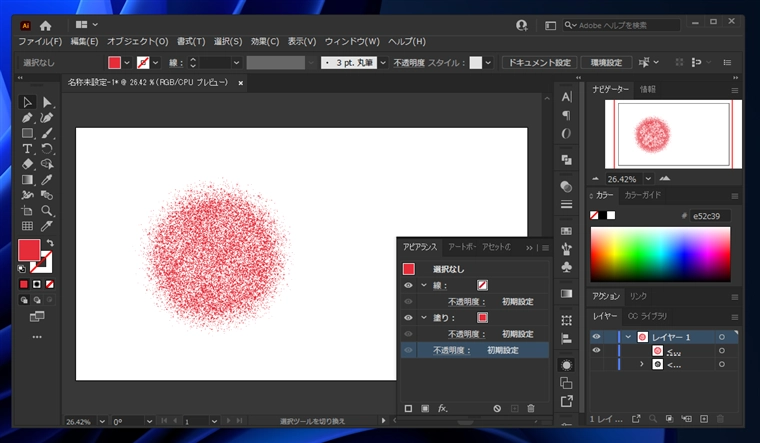The image size is (760, 443).
Task: Click the 環境設定 button
Action: (x=606, y=63)
